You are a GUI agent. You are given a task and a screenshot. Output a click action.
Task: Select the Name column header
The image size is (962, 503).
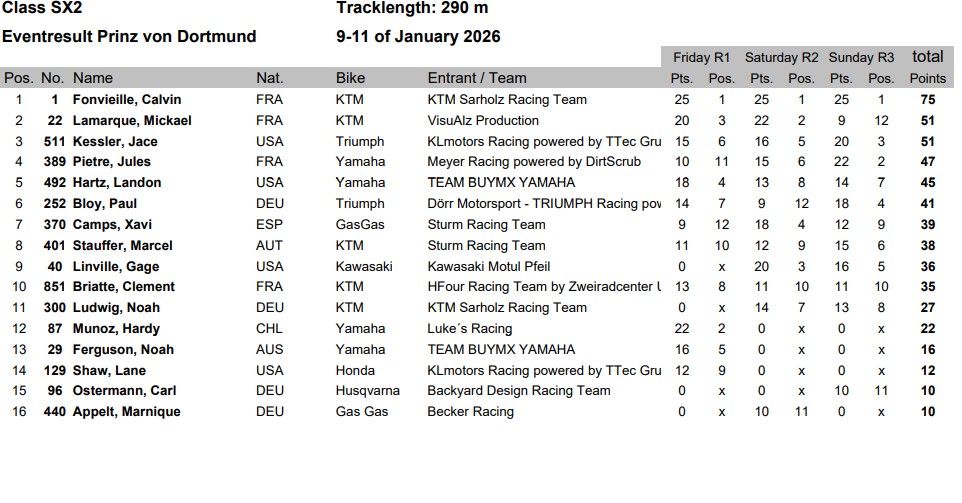[93, 78]
